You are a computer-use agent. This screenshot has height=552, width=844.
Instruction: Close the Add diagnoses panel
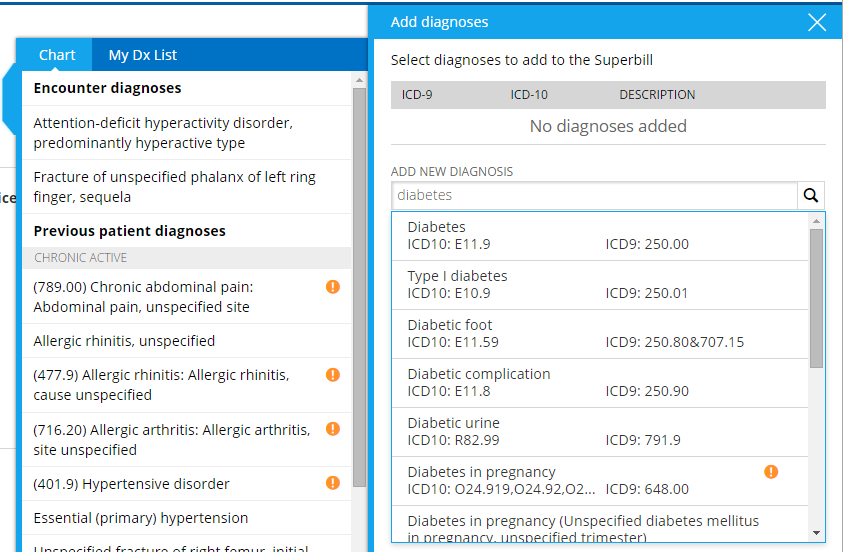coord(817,22)
